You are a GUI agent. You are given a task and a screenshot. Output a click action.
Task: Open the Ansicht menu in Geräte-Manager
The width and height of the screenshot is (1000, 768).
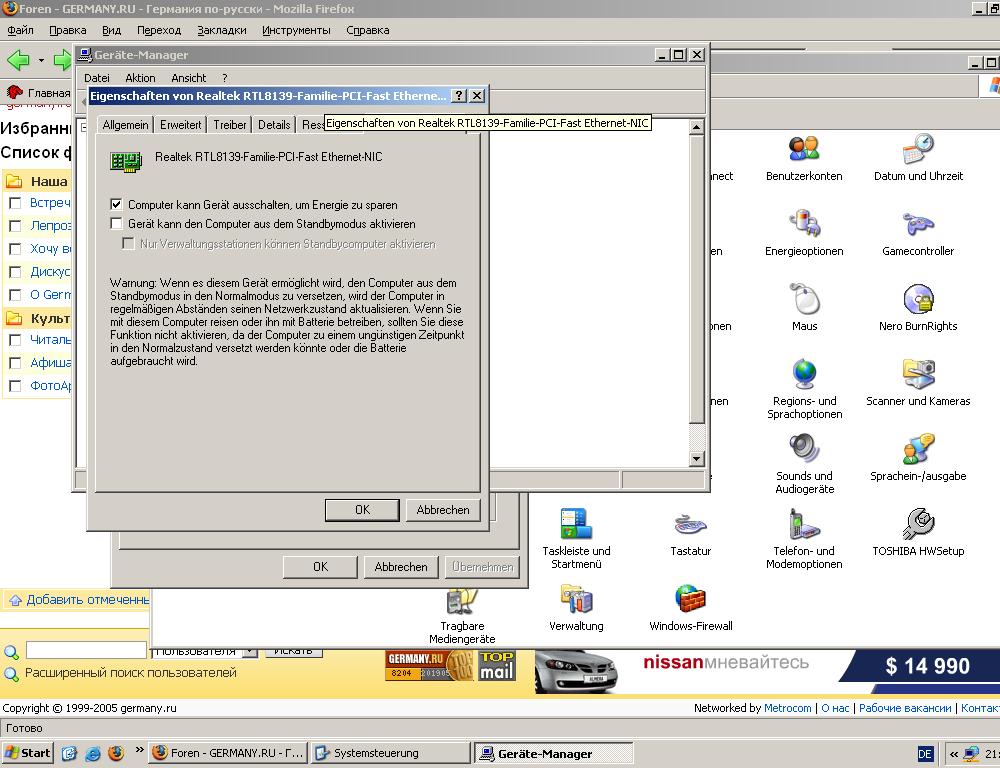pyautogui.click(x=189, y=78)
